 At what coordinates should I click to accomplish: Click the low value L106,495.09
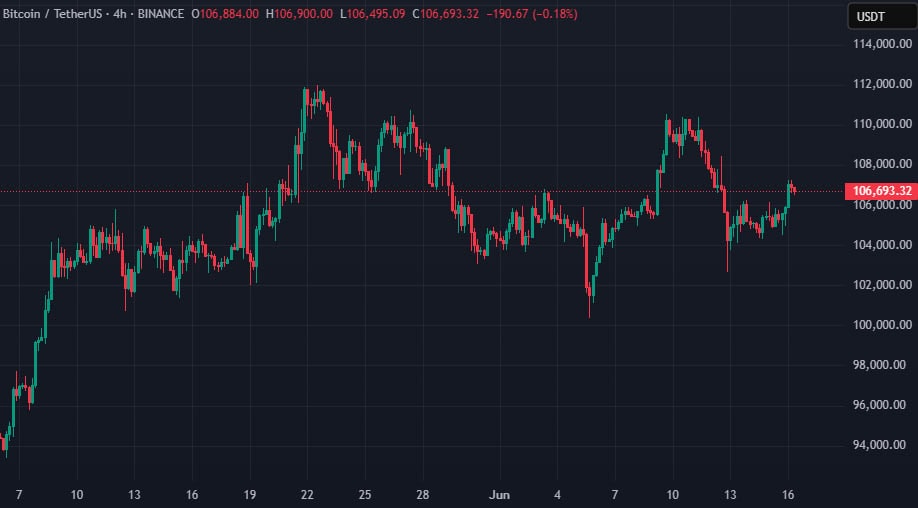click(372, 14)
